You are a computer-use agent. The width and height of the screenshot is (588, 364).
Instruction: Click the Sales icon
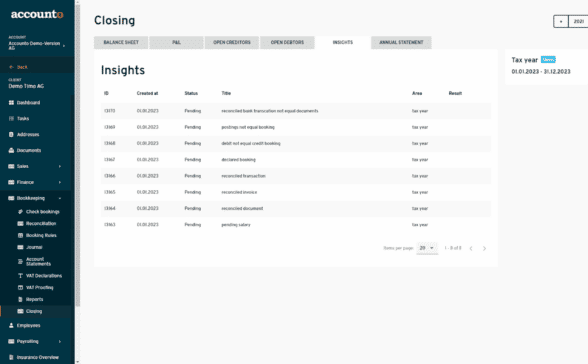pos(11,166)
